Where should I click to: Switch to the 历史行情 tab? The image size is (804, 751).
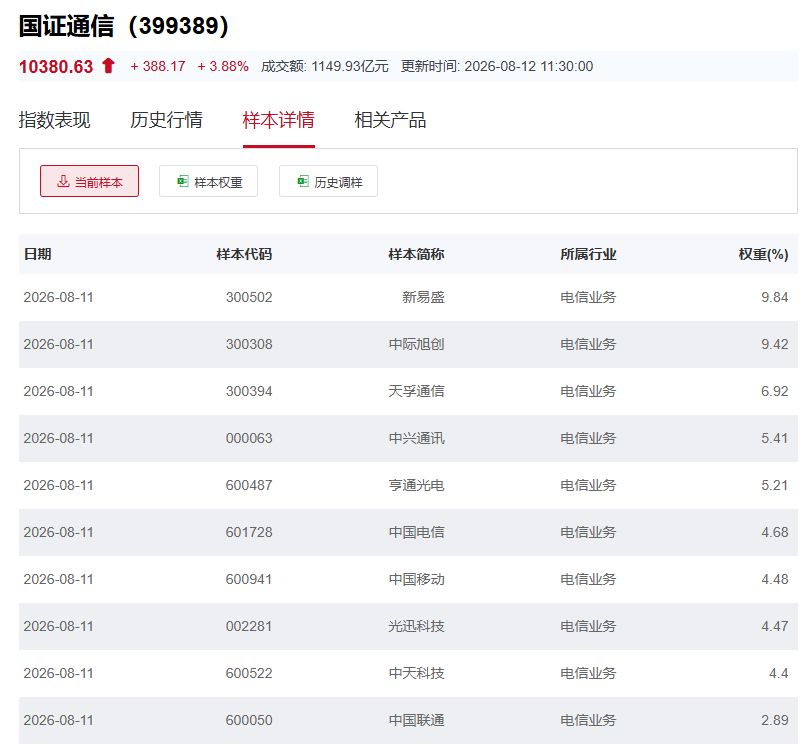[x=166, y=120]
